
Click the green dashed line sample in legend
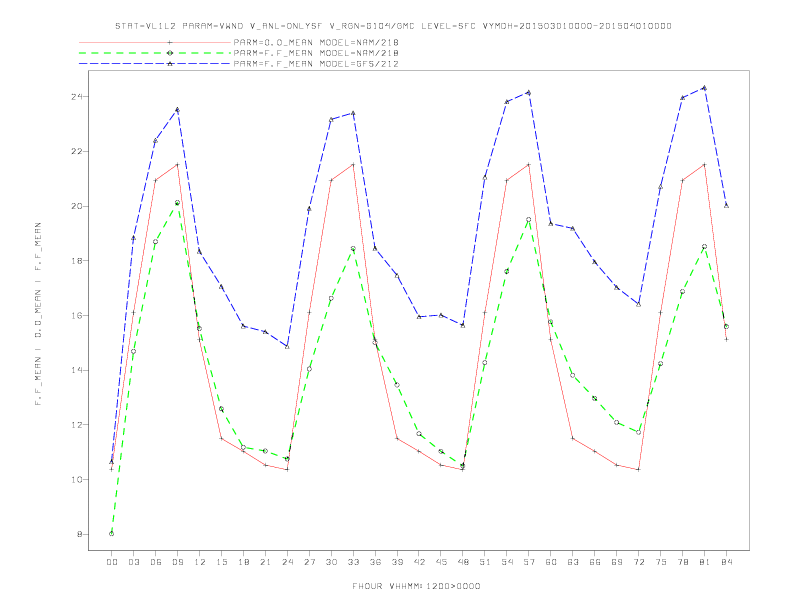155,53
